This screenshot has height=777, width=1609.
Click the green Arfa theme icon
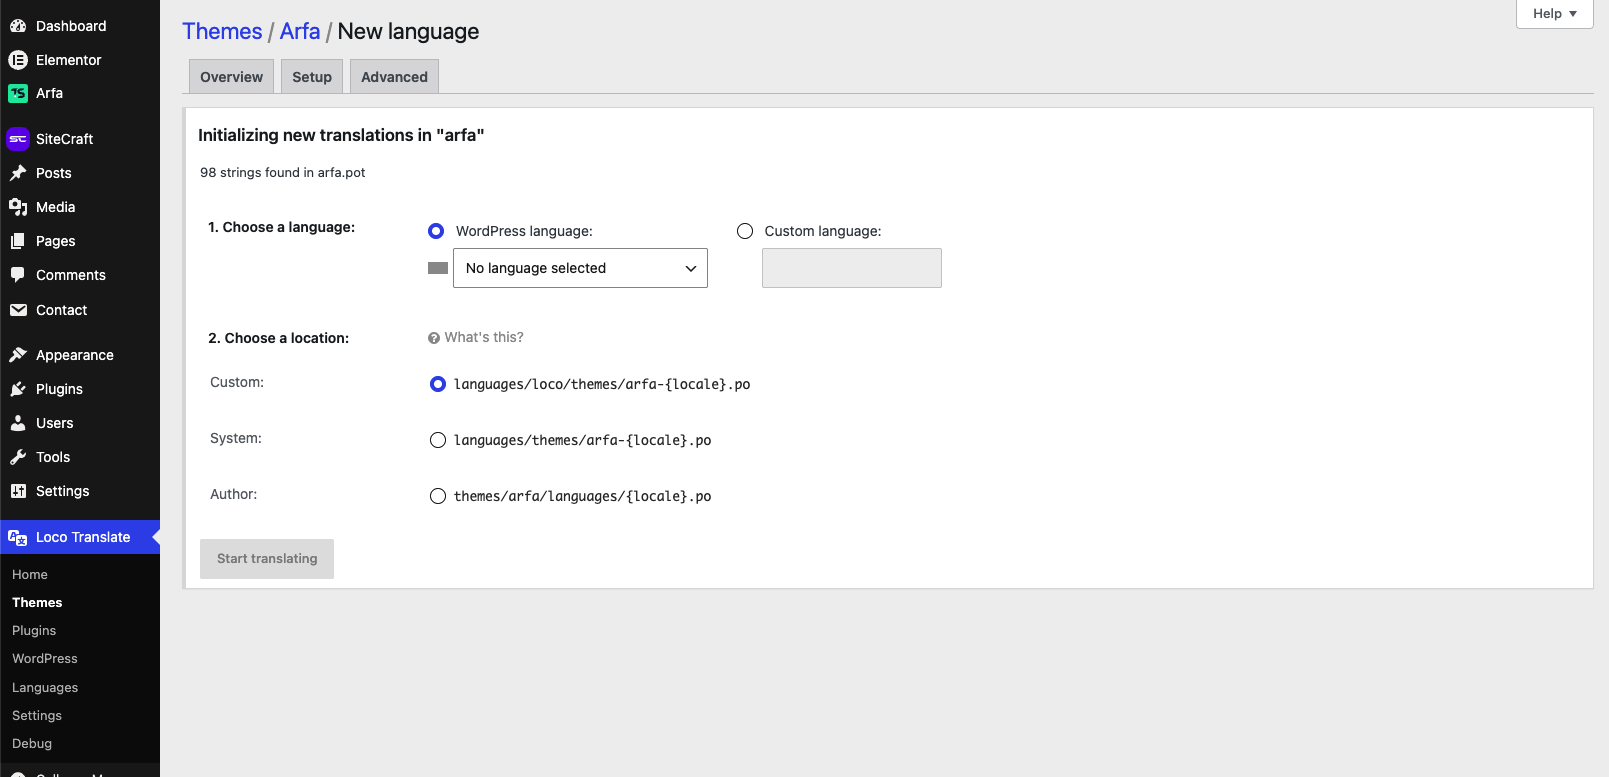click(18, 93)
